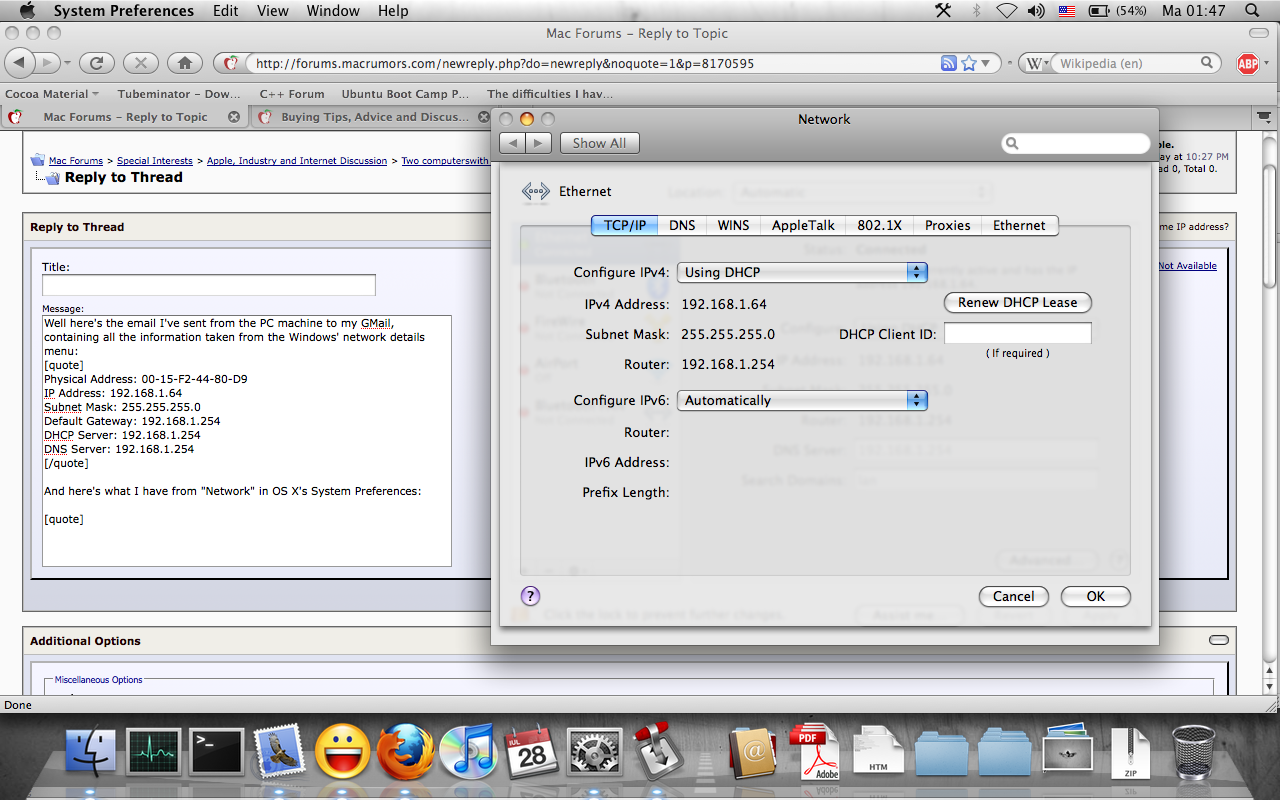Click the AirPort Wi-Fi menu bar icon
Screen dimensions: 1280x800
click(1006, 11)
